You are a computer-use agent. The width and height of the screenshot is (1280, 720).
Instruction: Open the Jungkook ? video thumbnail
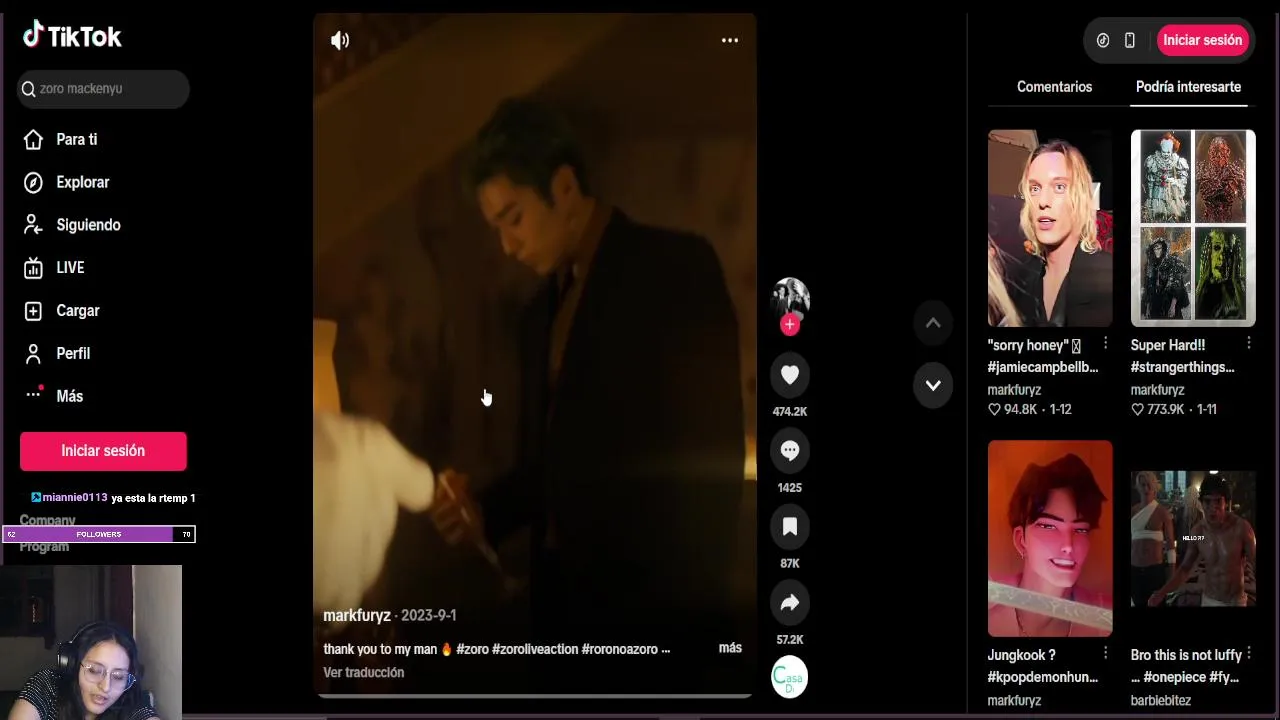1050,538
